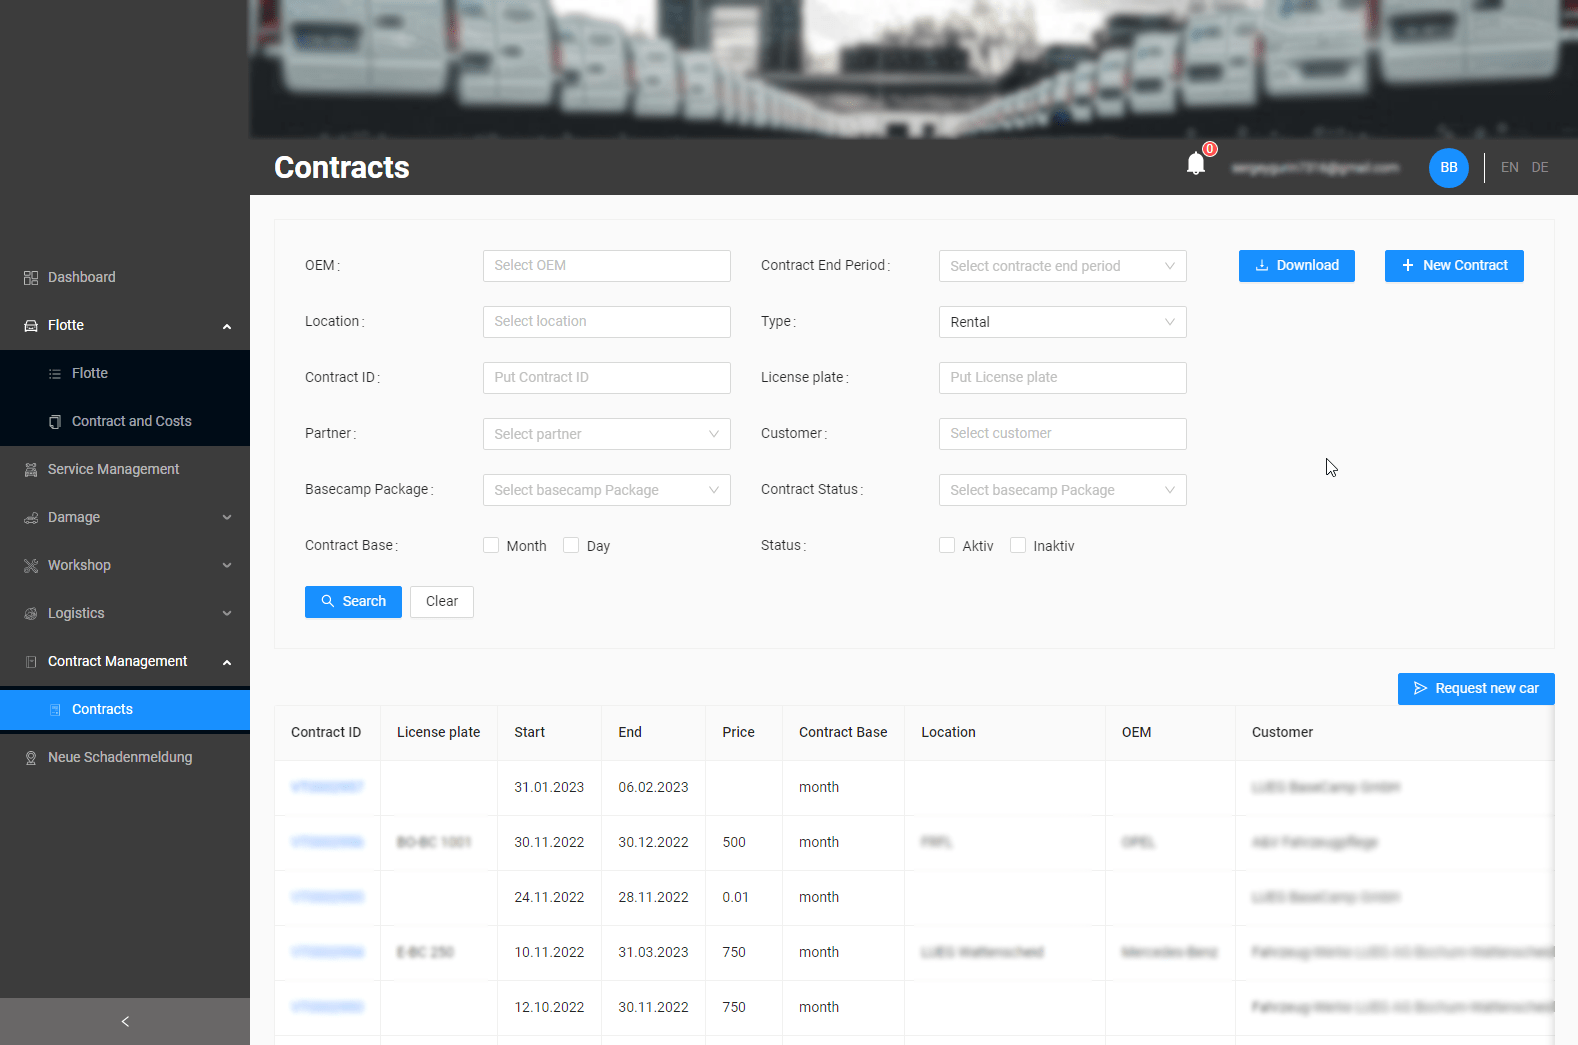
Task: Focus the Select OEM input field
Action: (606, 266)
